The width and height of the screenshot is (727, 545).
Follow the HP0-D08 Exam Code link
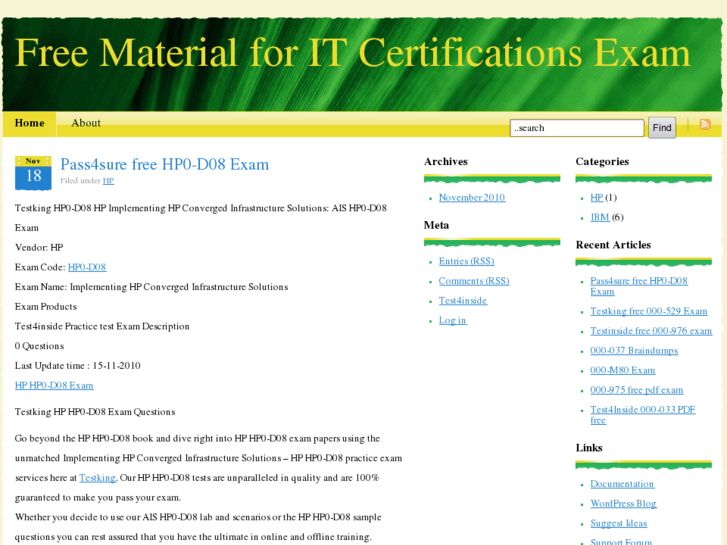click(x=87, y=267)
